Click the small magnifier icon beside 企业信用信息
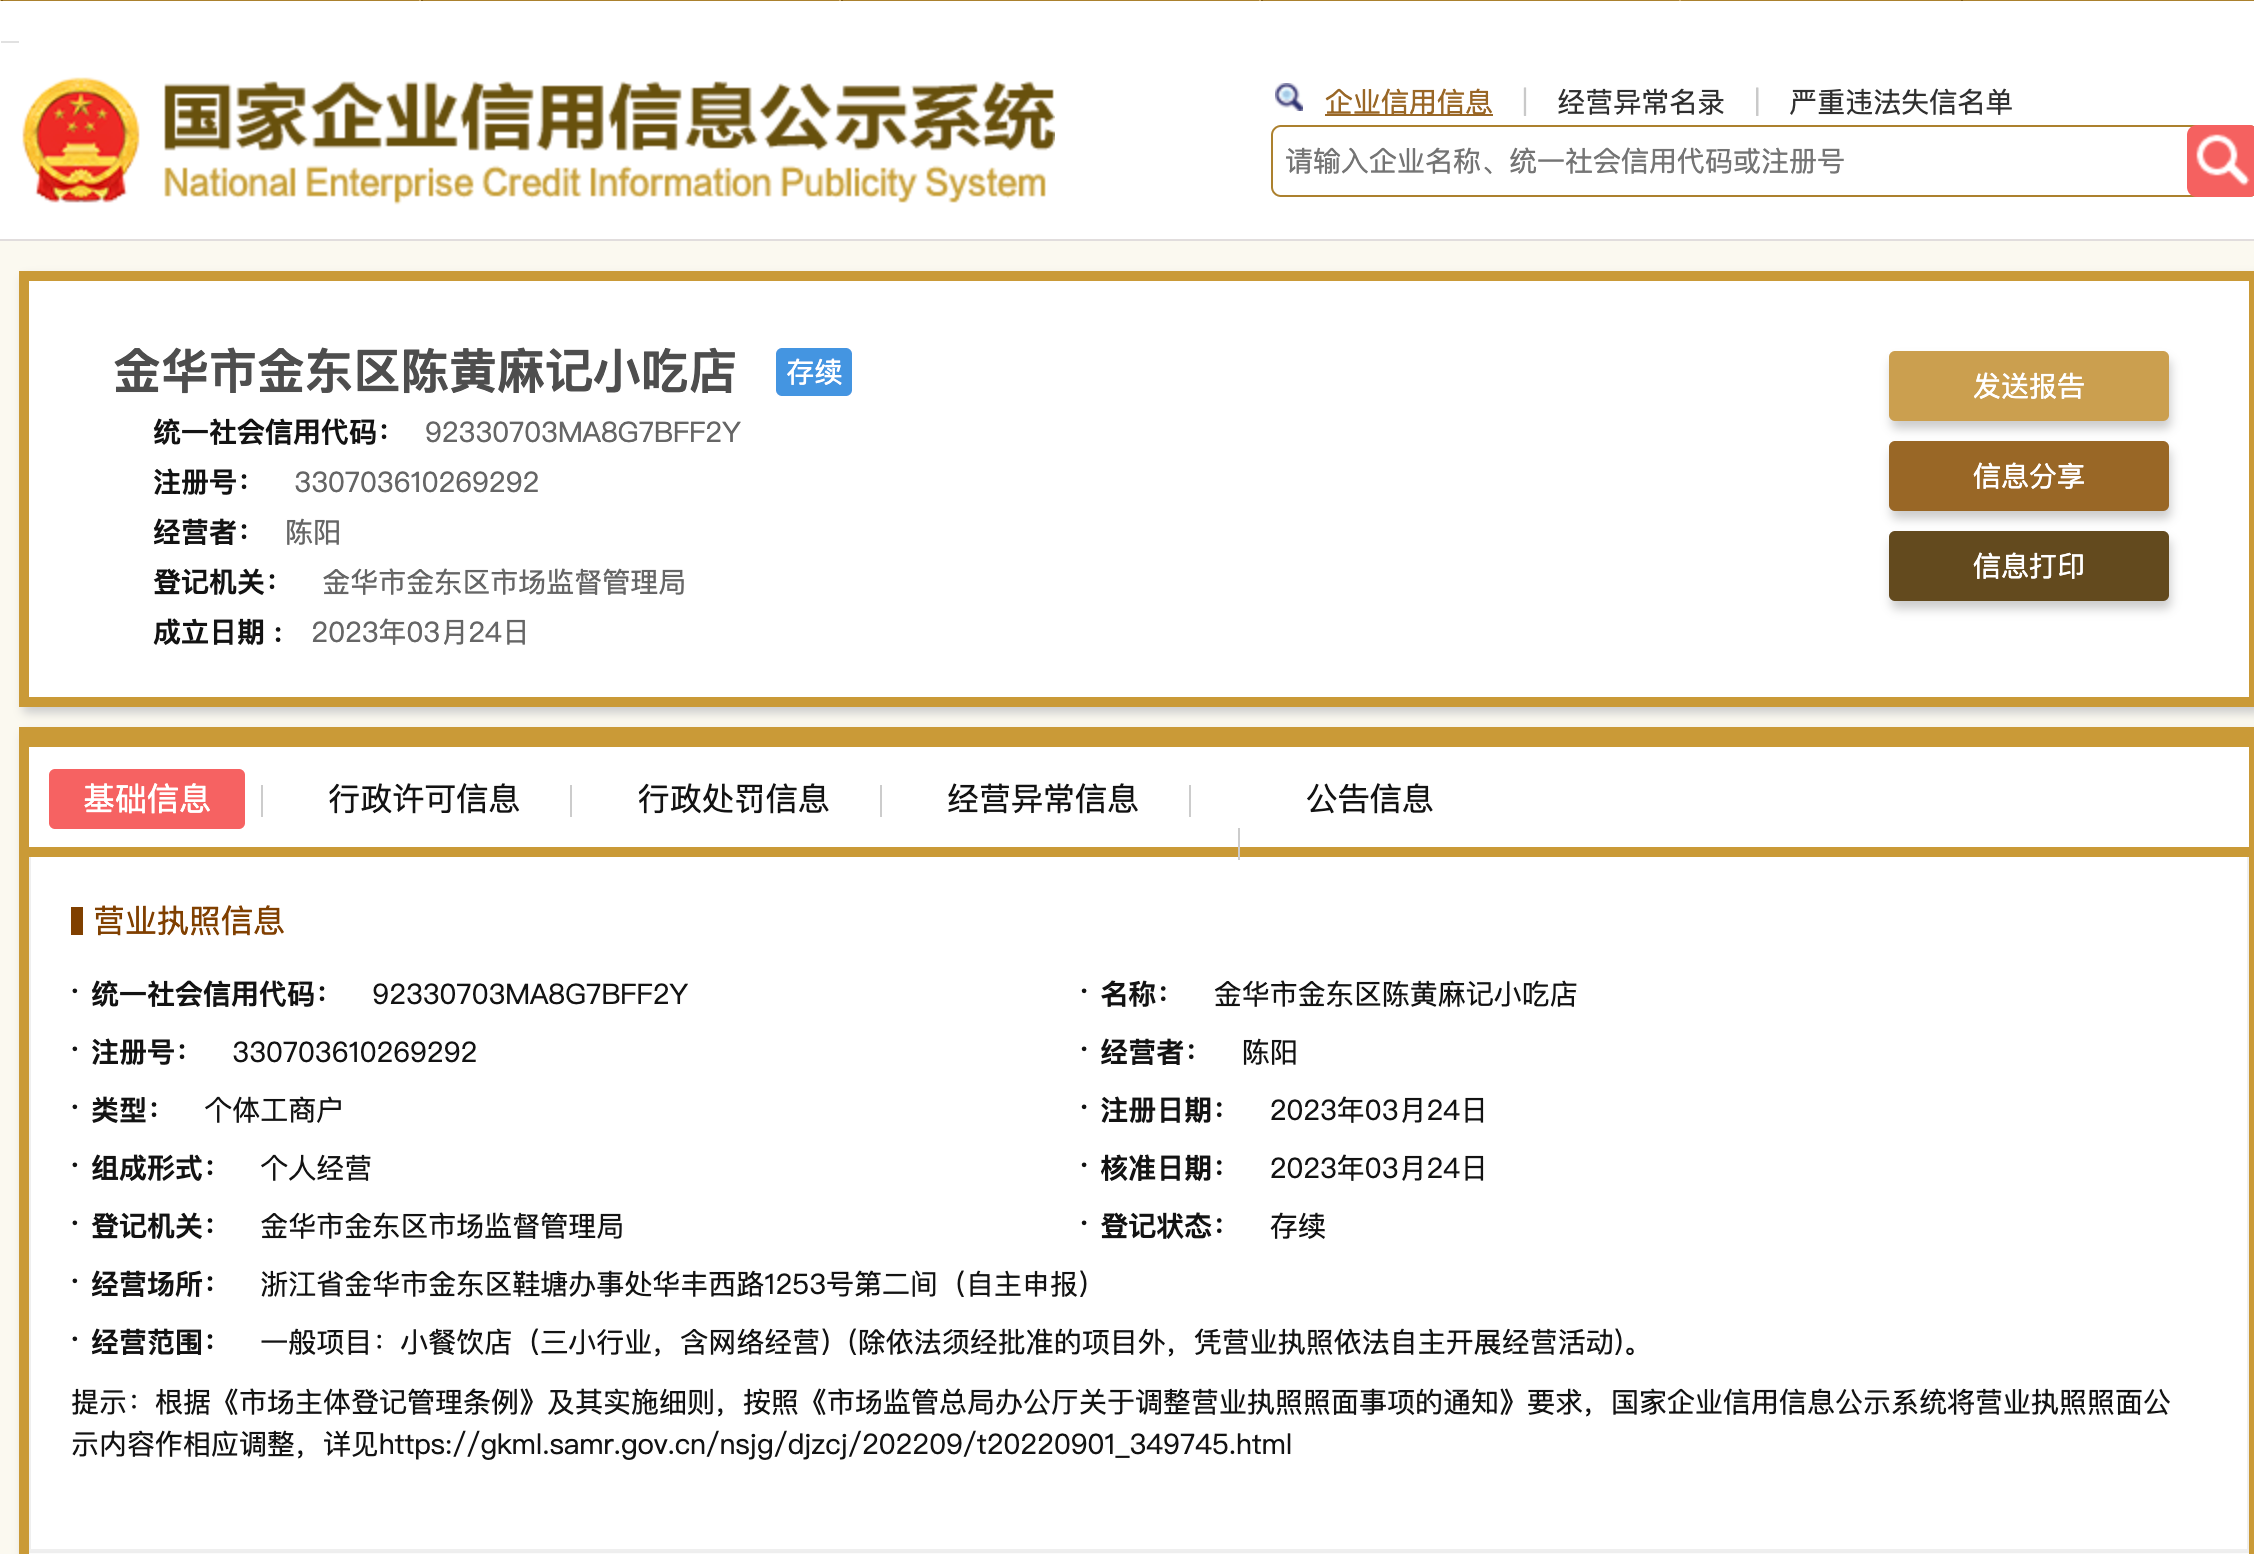2254x1554 pixels. pyautogui.click(x=1289, y=98)
